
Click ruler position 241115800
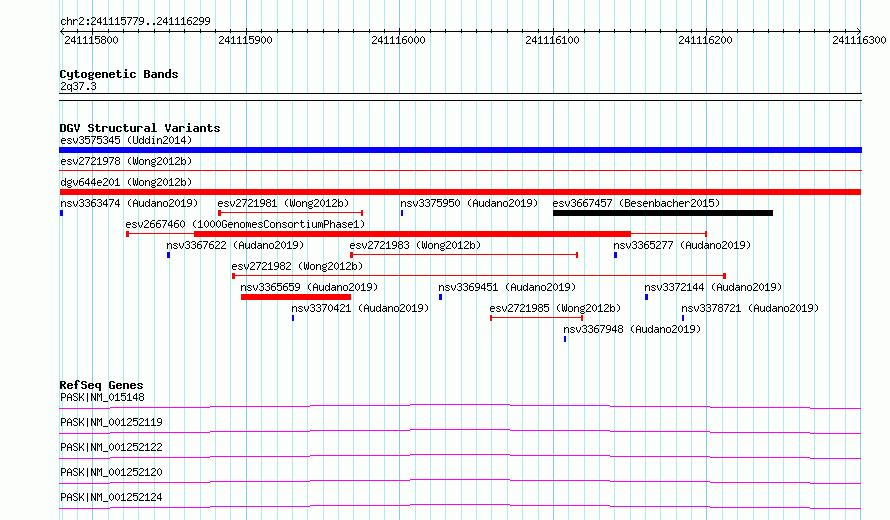[91, 40]
